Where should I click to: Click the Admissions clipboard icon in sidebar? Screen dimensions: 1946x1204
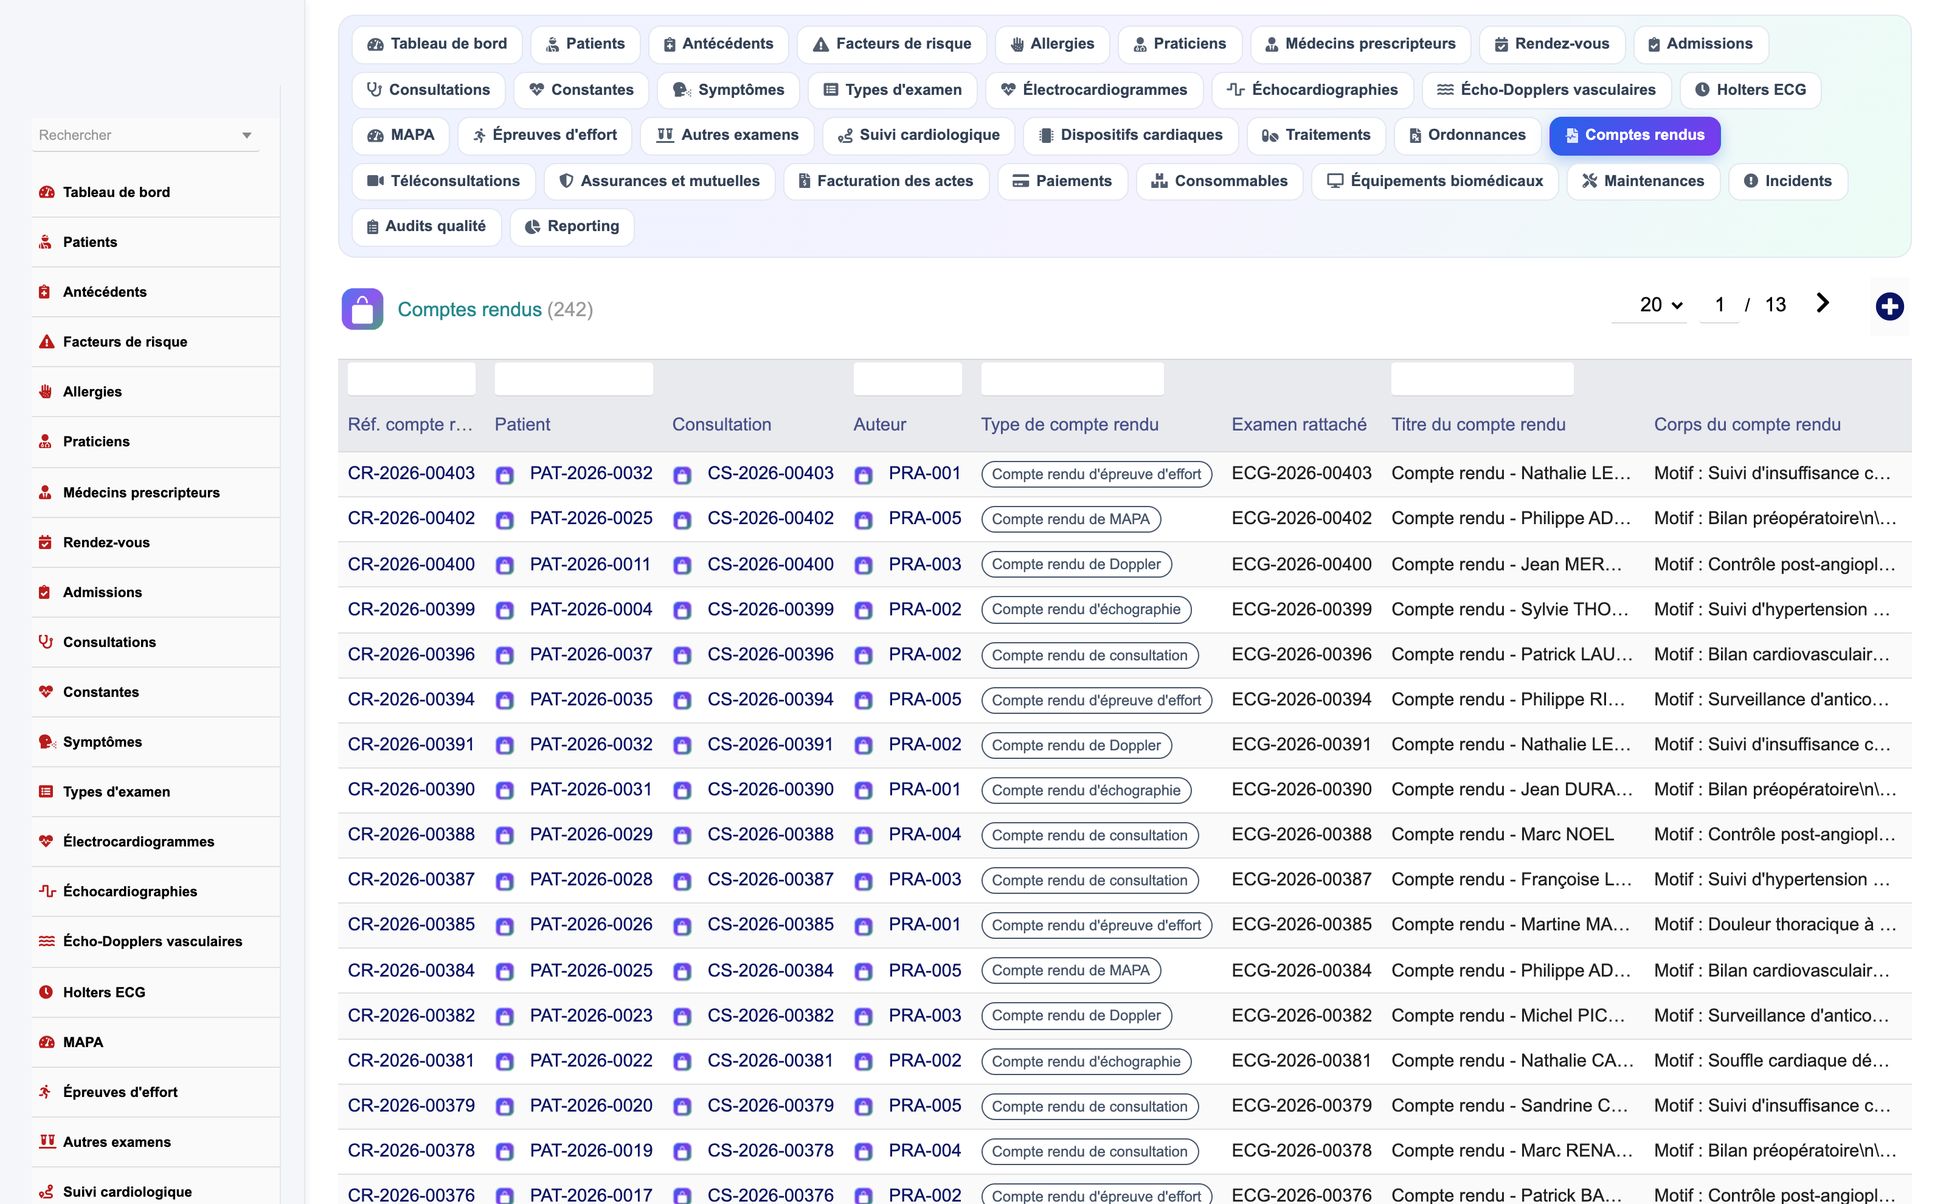[x=46, y=592]
